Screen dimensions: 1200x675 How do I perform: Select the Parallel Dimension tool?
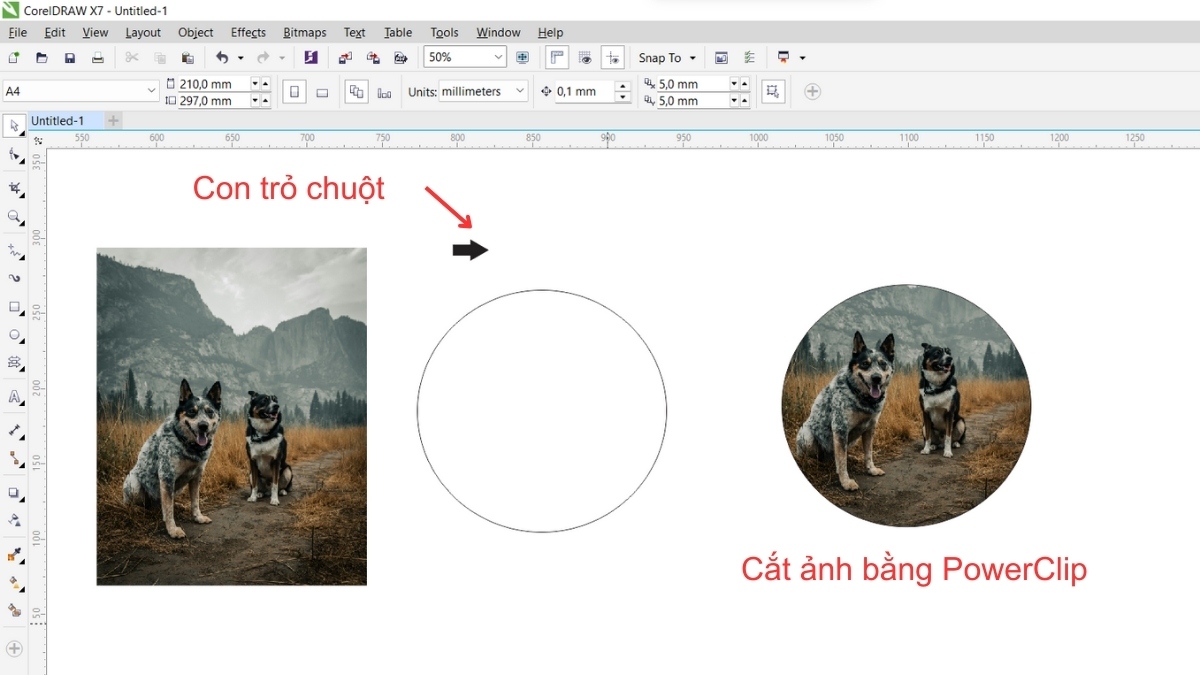[x=14, y=430]
